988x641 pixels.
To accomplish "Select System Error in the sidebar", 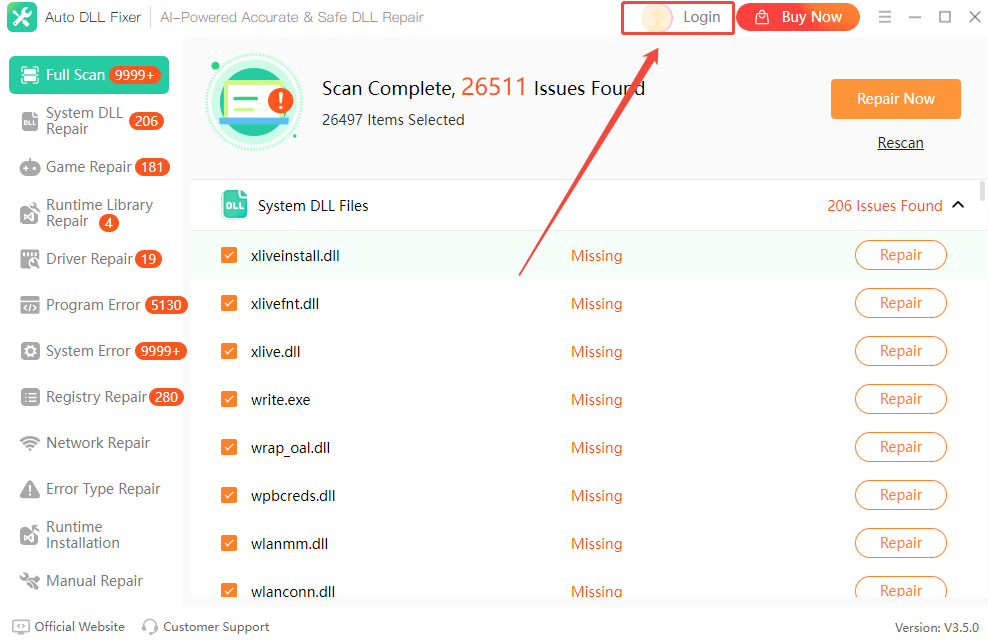I will (x=88, y=352).
